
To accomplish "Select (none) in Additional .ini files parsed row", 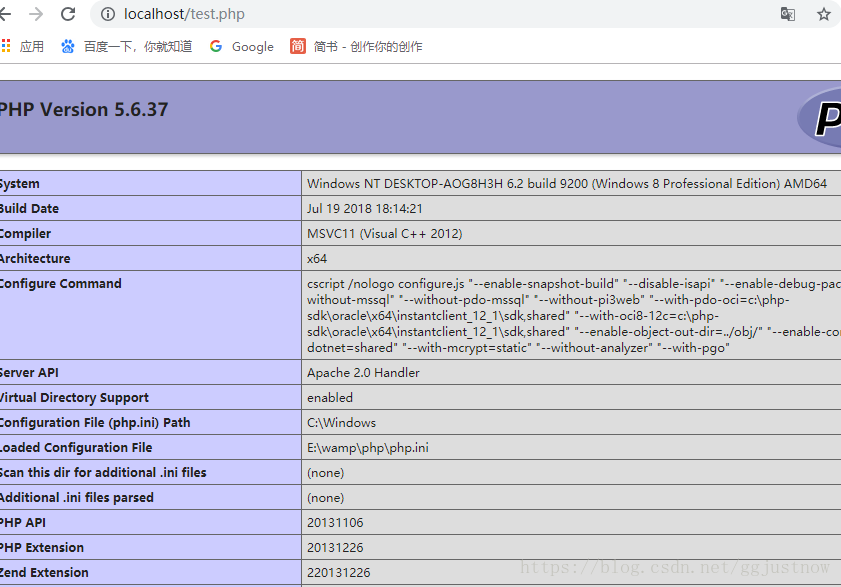I will 326,498.
